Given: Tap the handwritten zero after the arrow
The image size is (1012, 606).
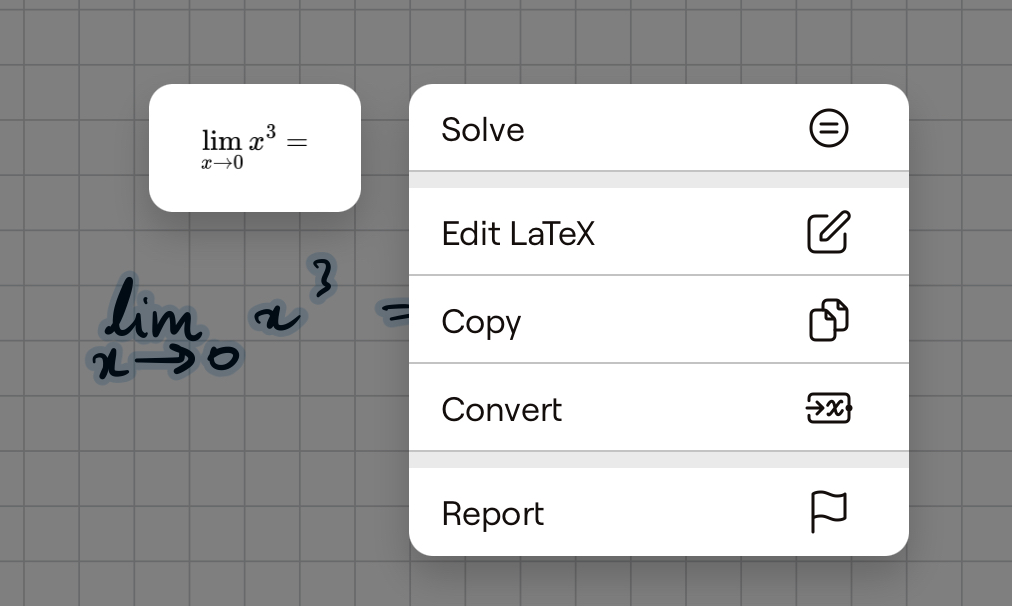Looking at the screenshot, I should tap(224, 359).
